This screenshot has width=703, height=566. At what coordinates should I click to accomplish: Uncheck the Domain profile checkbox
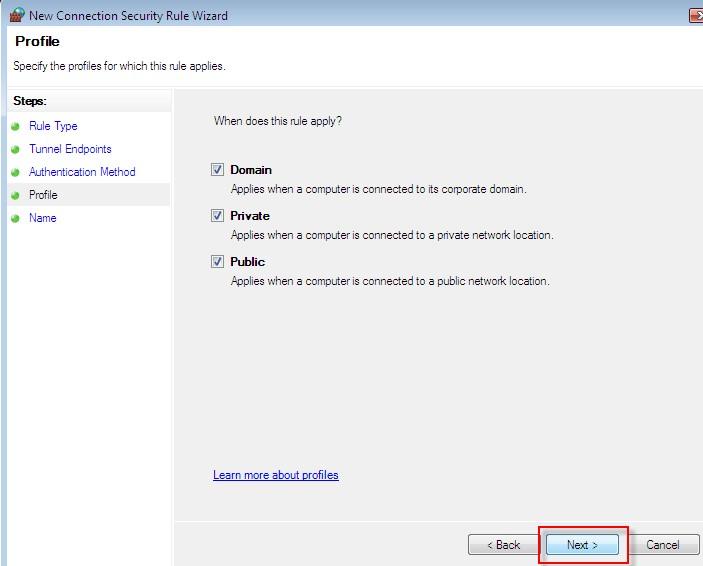[217, 170]
